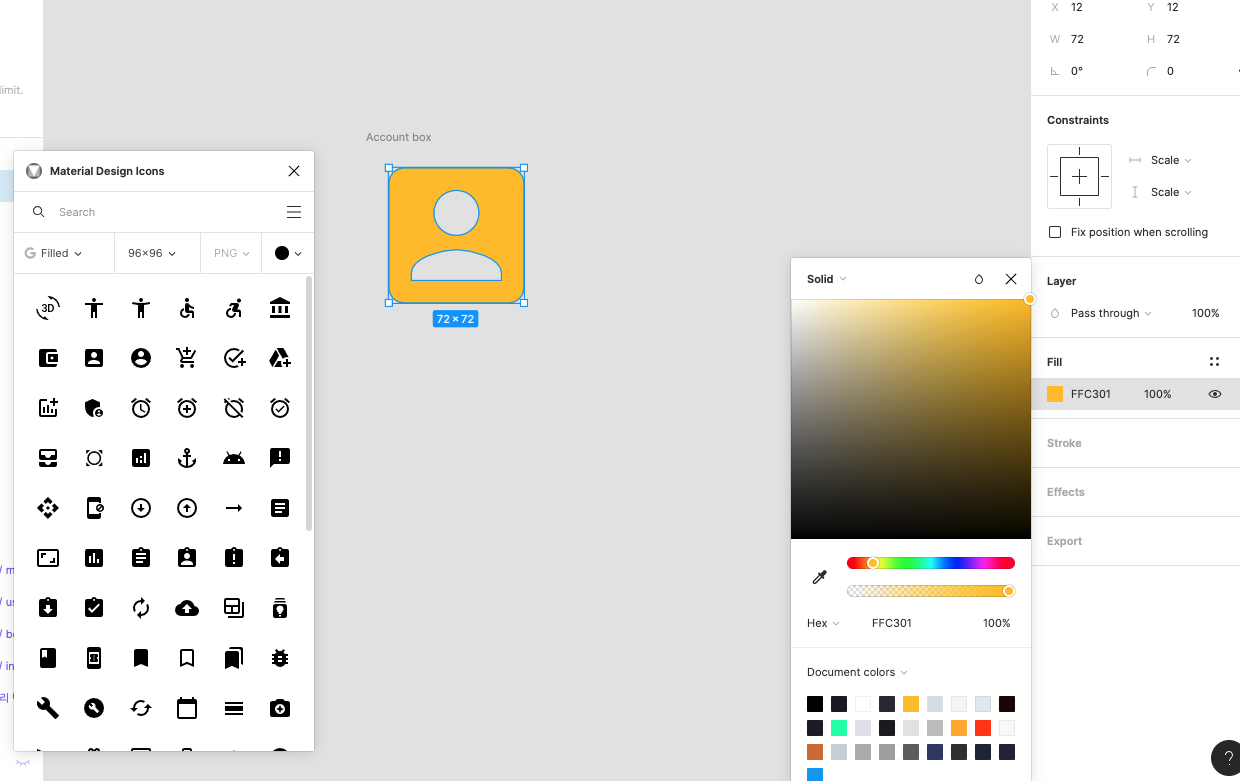
Task: Click the Stroke section header
Action: pyautogui.click(x=1064, y=443)
